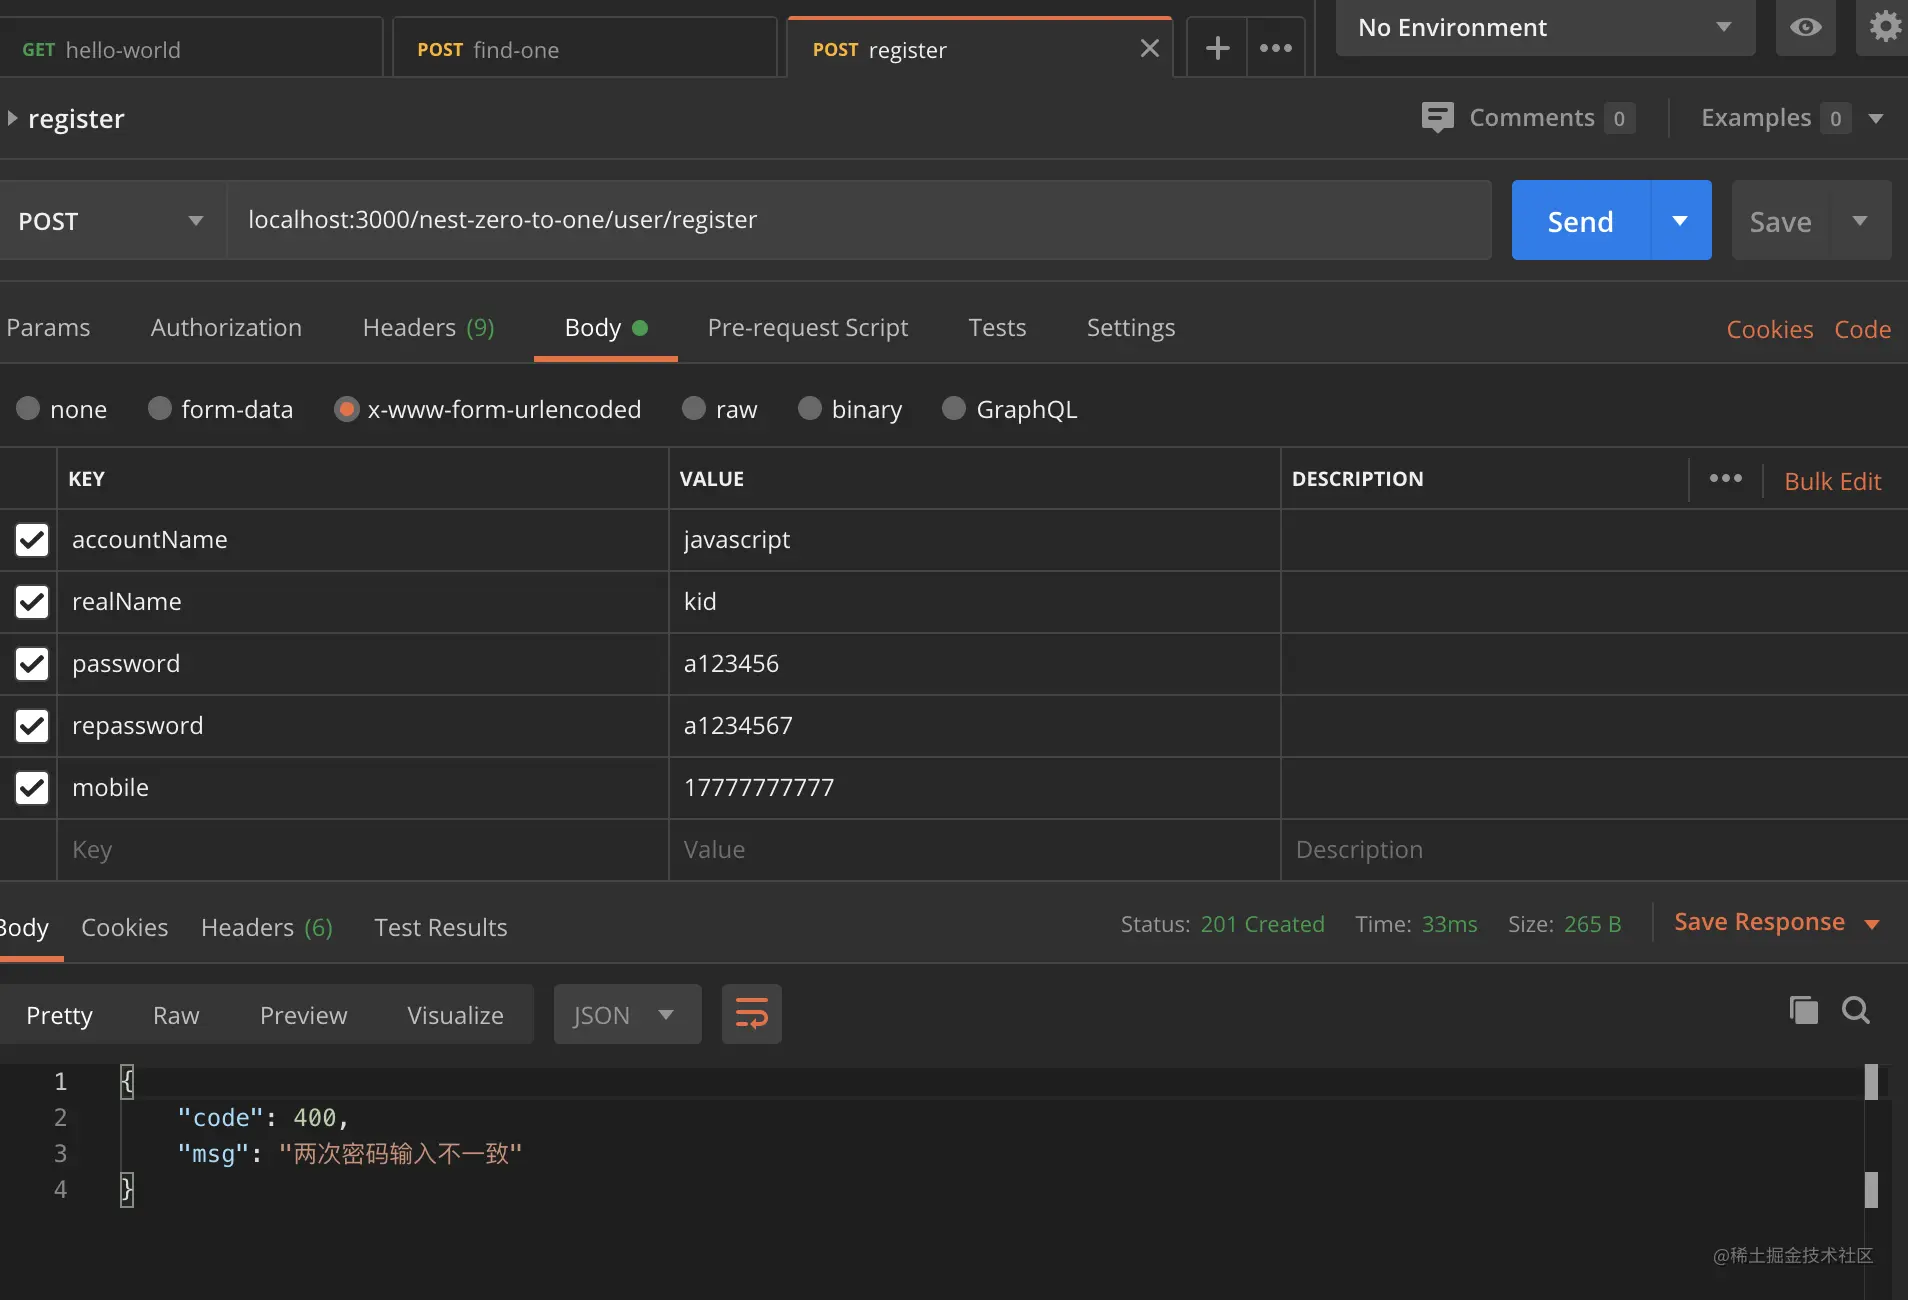This screenshot has height=1300, width=1908.
Task: Click the empty Description input cell
Action: point(1594,850)
